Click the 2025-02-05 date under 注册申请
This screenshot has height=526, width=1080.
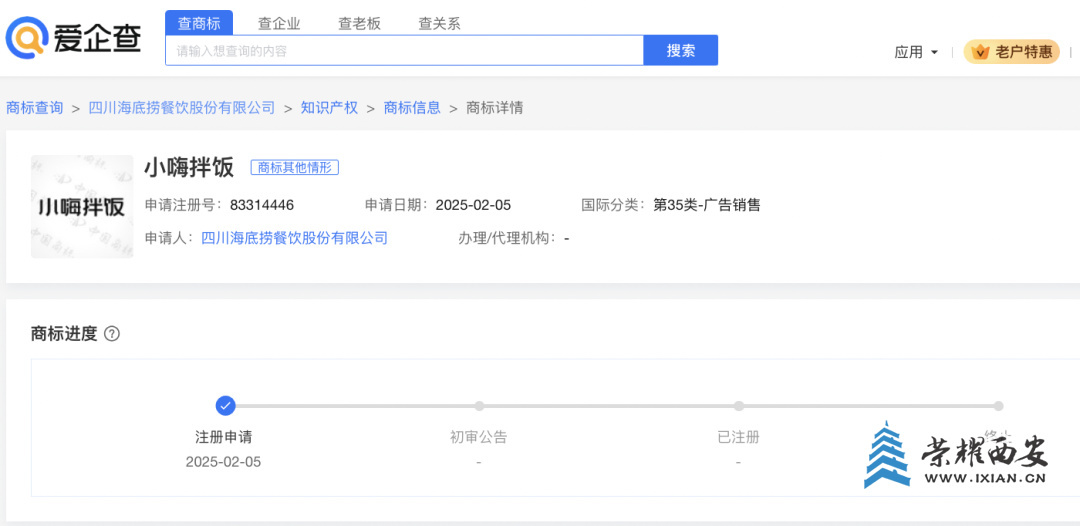point(223,462)
